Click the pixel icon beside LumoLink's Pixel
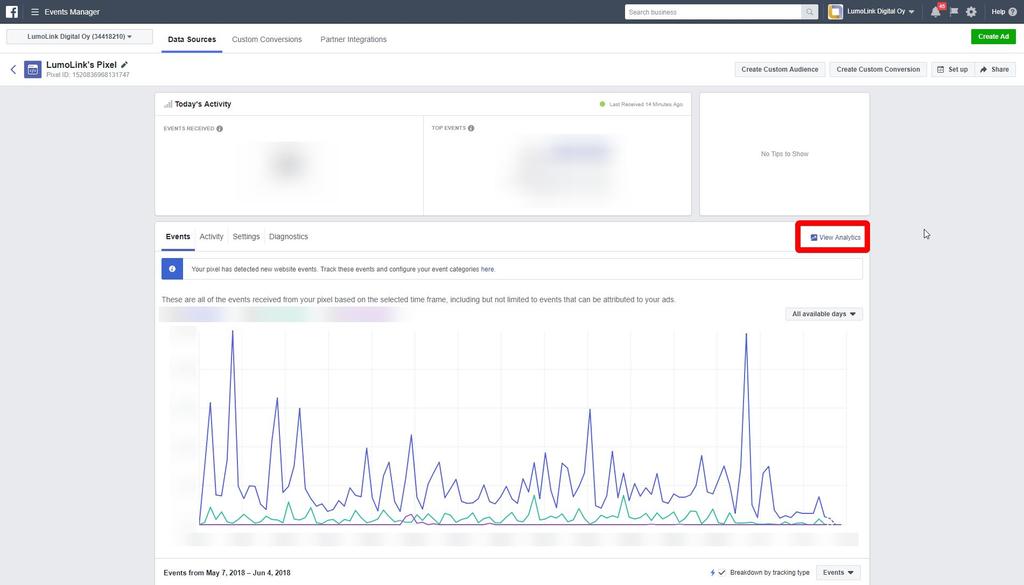 click(33, 69)
